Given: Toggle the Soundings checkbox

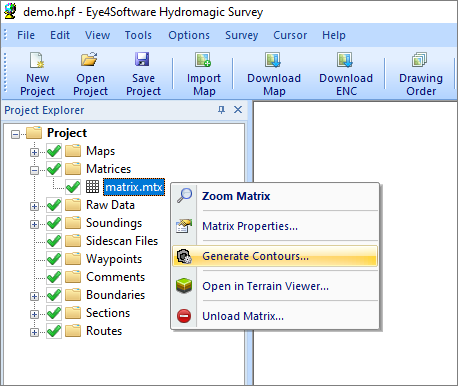Looking at the screenshot, I should pos(54,223).
